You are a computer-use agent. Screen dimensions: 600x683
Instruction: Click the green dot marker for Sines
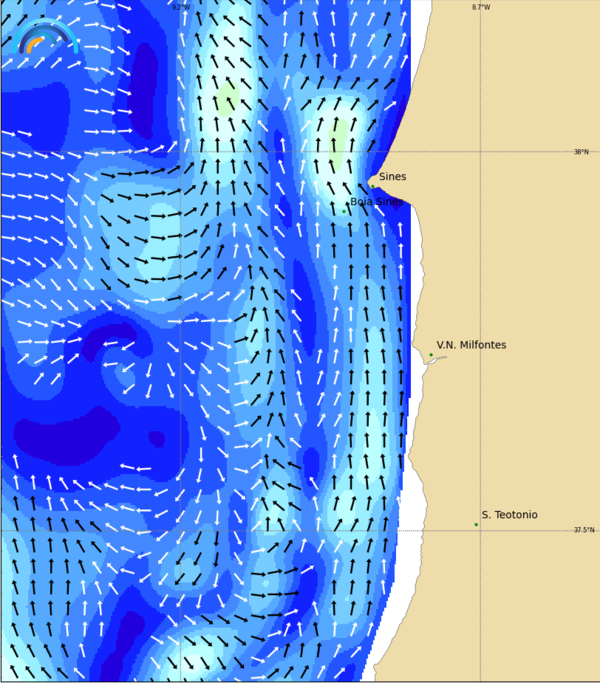point(373,185)
